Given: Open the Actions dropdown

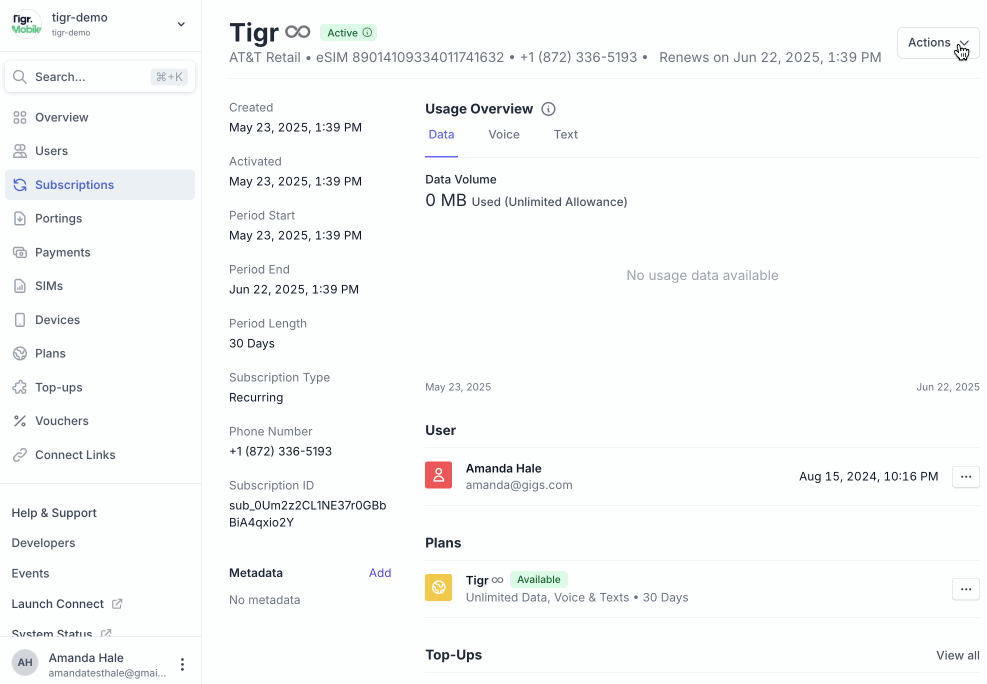Looking at the screenshot, I should (x=937, y=43).
